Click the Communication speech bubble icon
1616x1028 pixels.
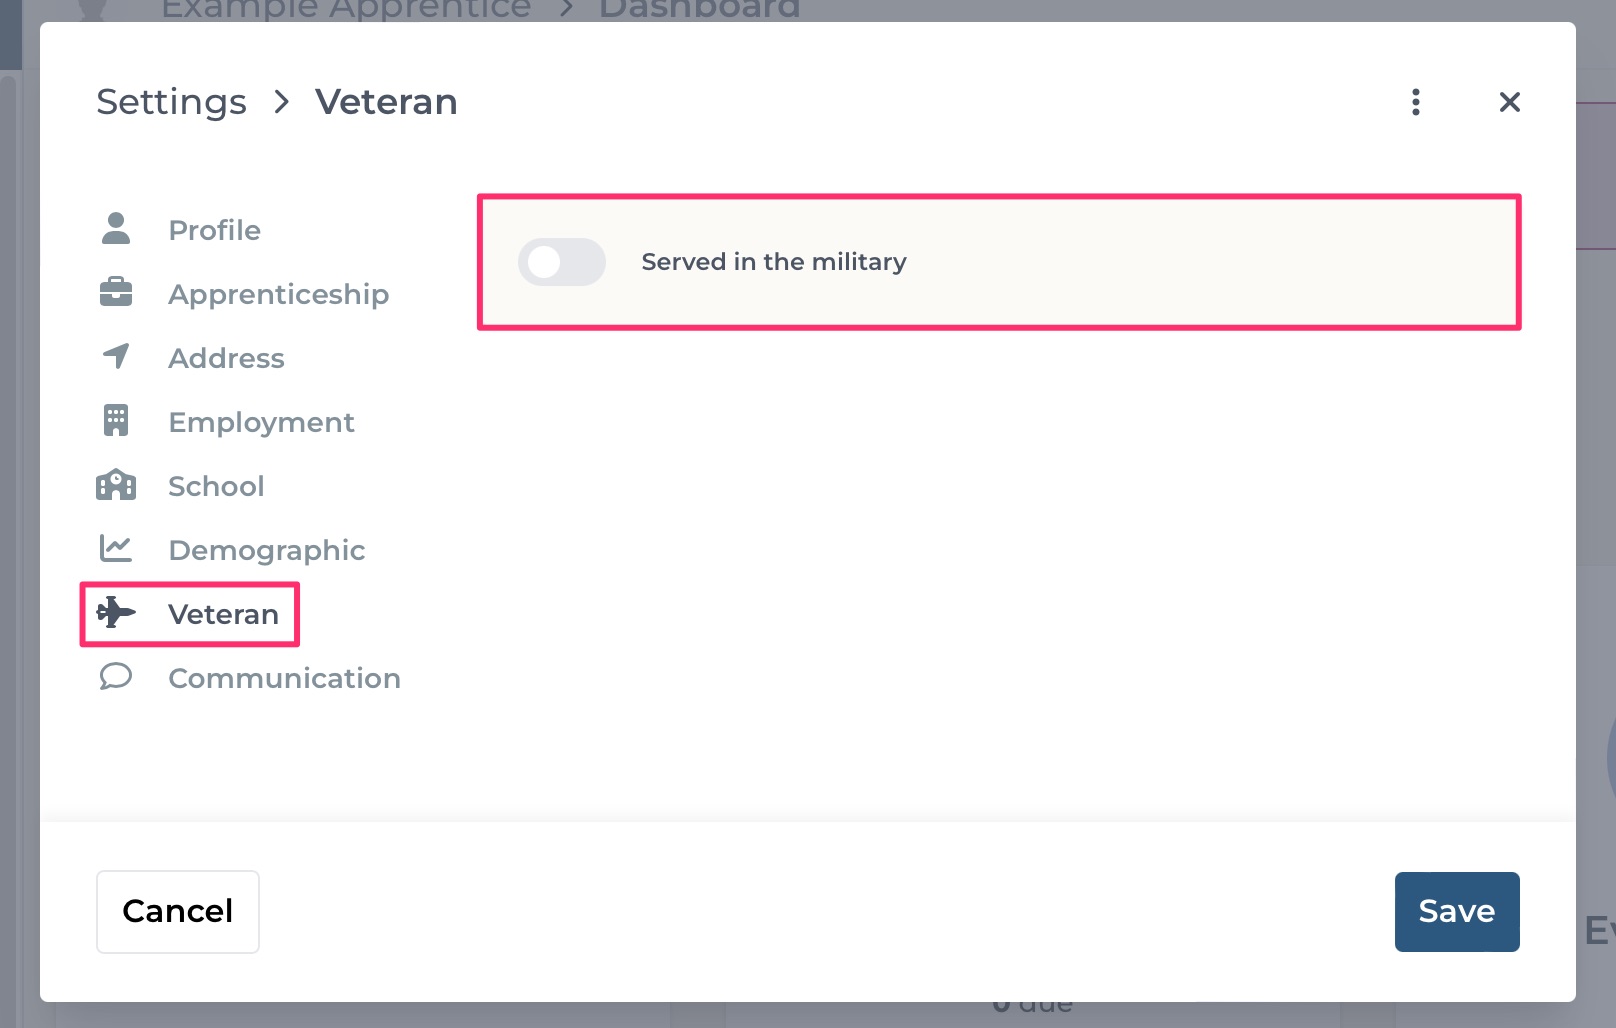116,677
